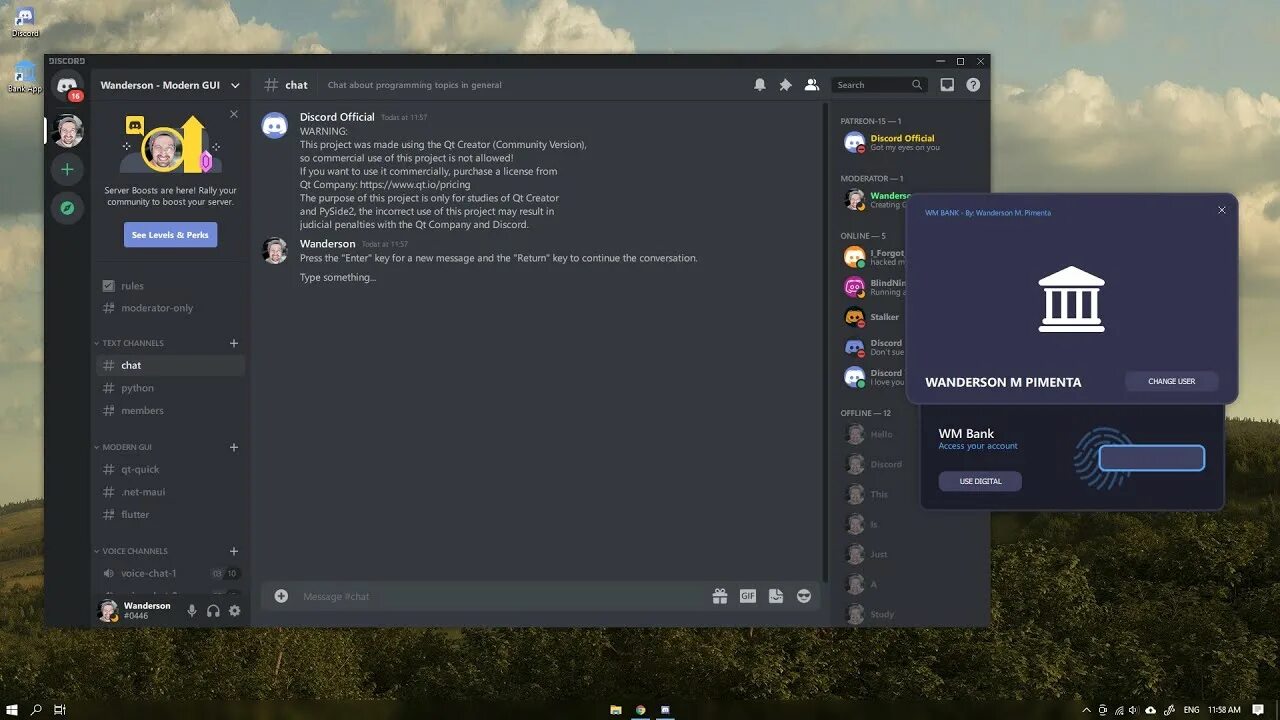
Task: Show pinned messages
Action: pos(786,85)
